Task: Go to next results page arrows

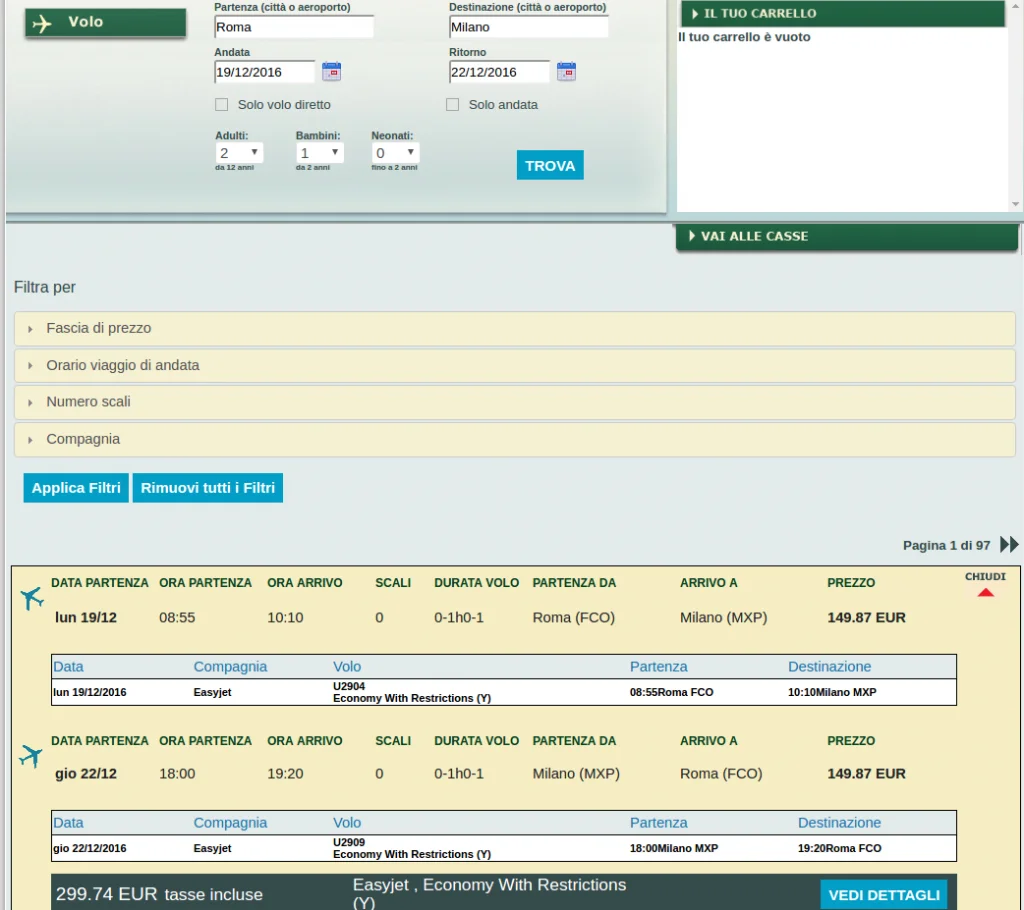Action: (1009, 544)
